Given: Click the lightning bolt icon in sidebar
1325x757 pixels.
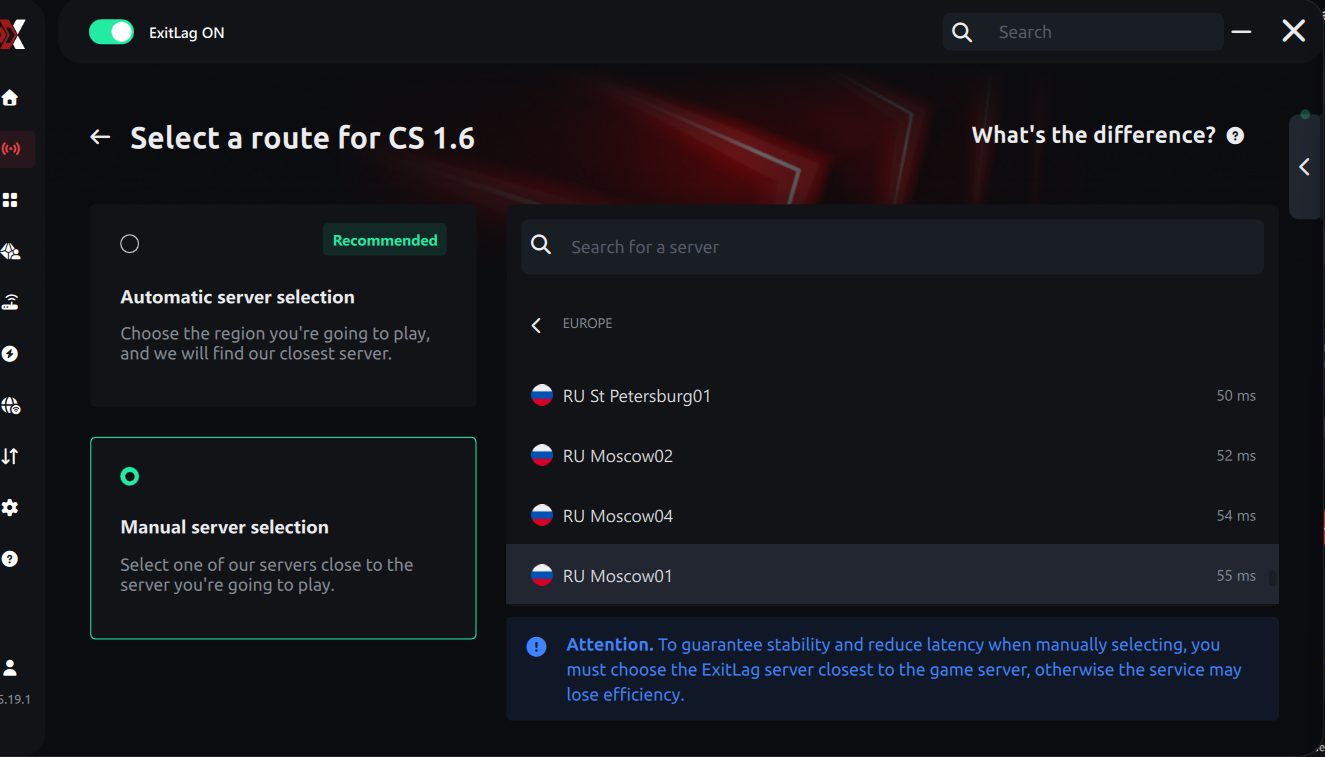Looking at the screenshot, I should 10,354.
